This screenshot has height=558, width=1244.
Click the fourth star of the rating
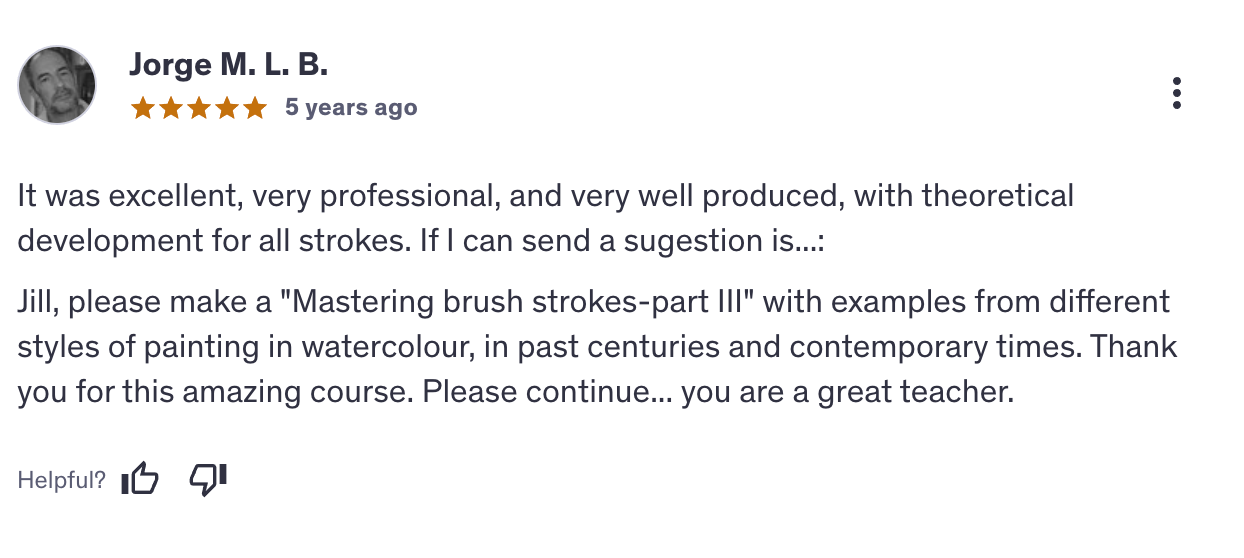227,107
